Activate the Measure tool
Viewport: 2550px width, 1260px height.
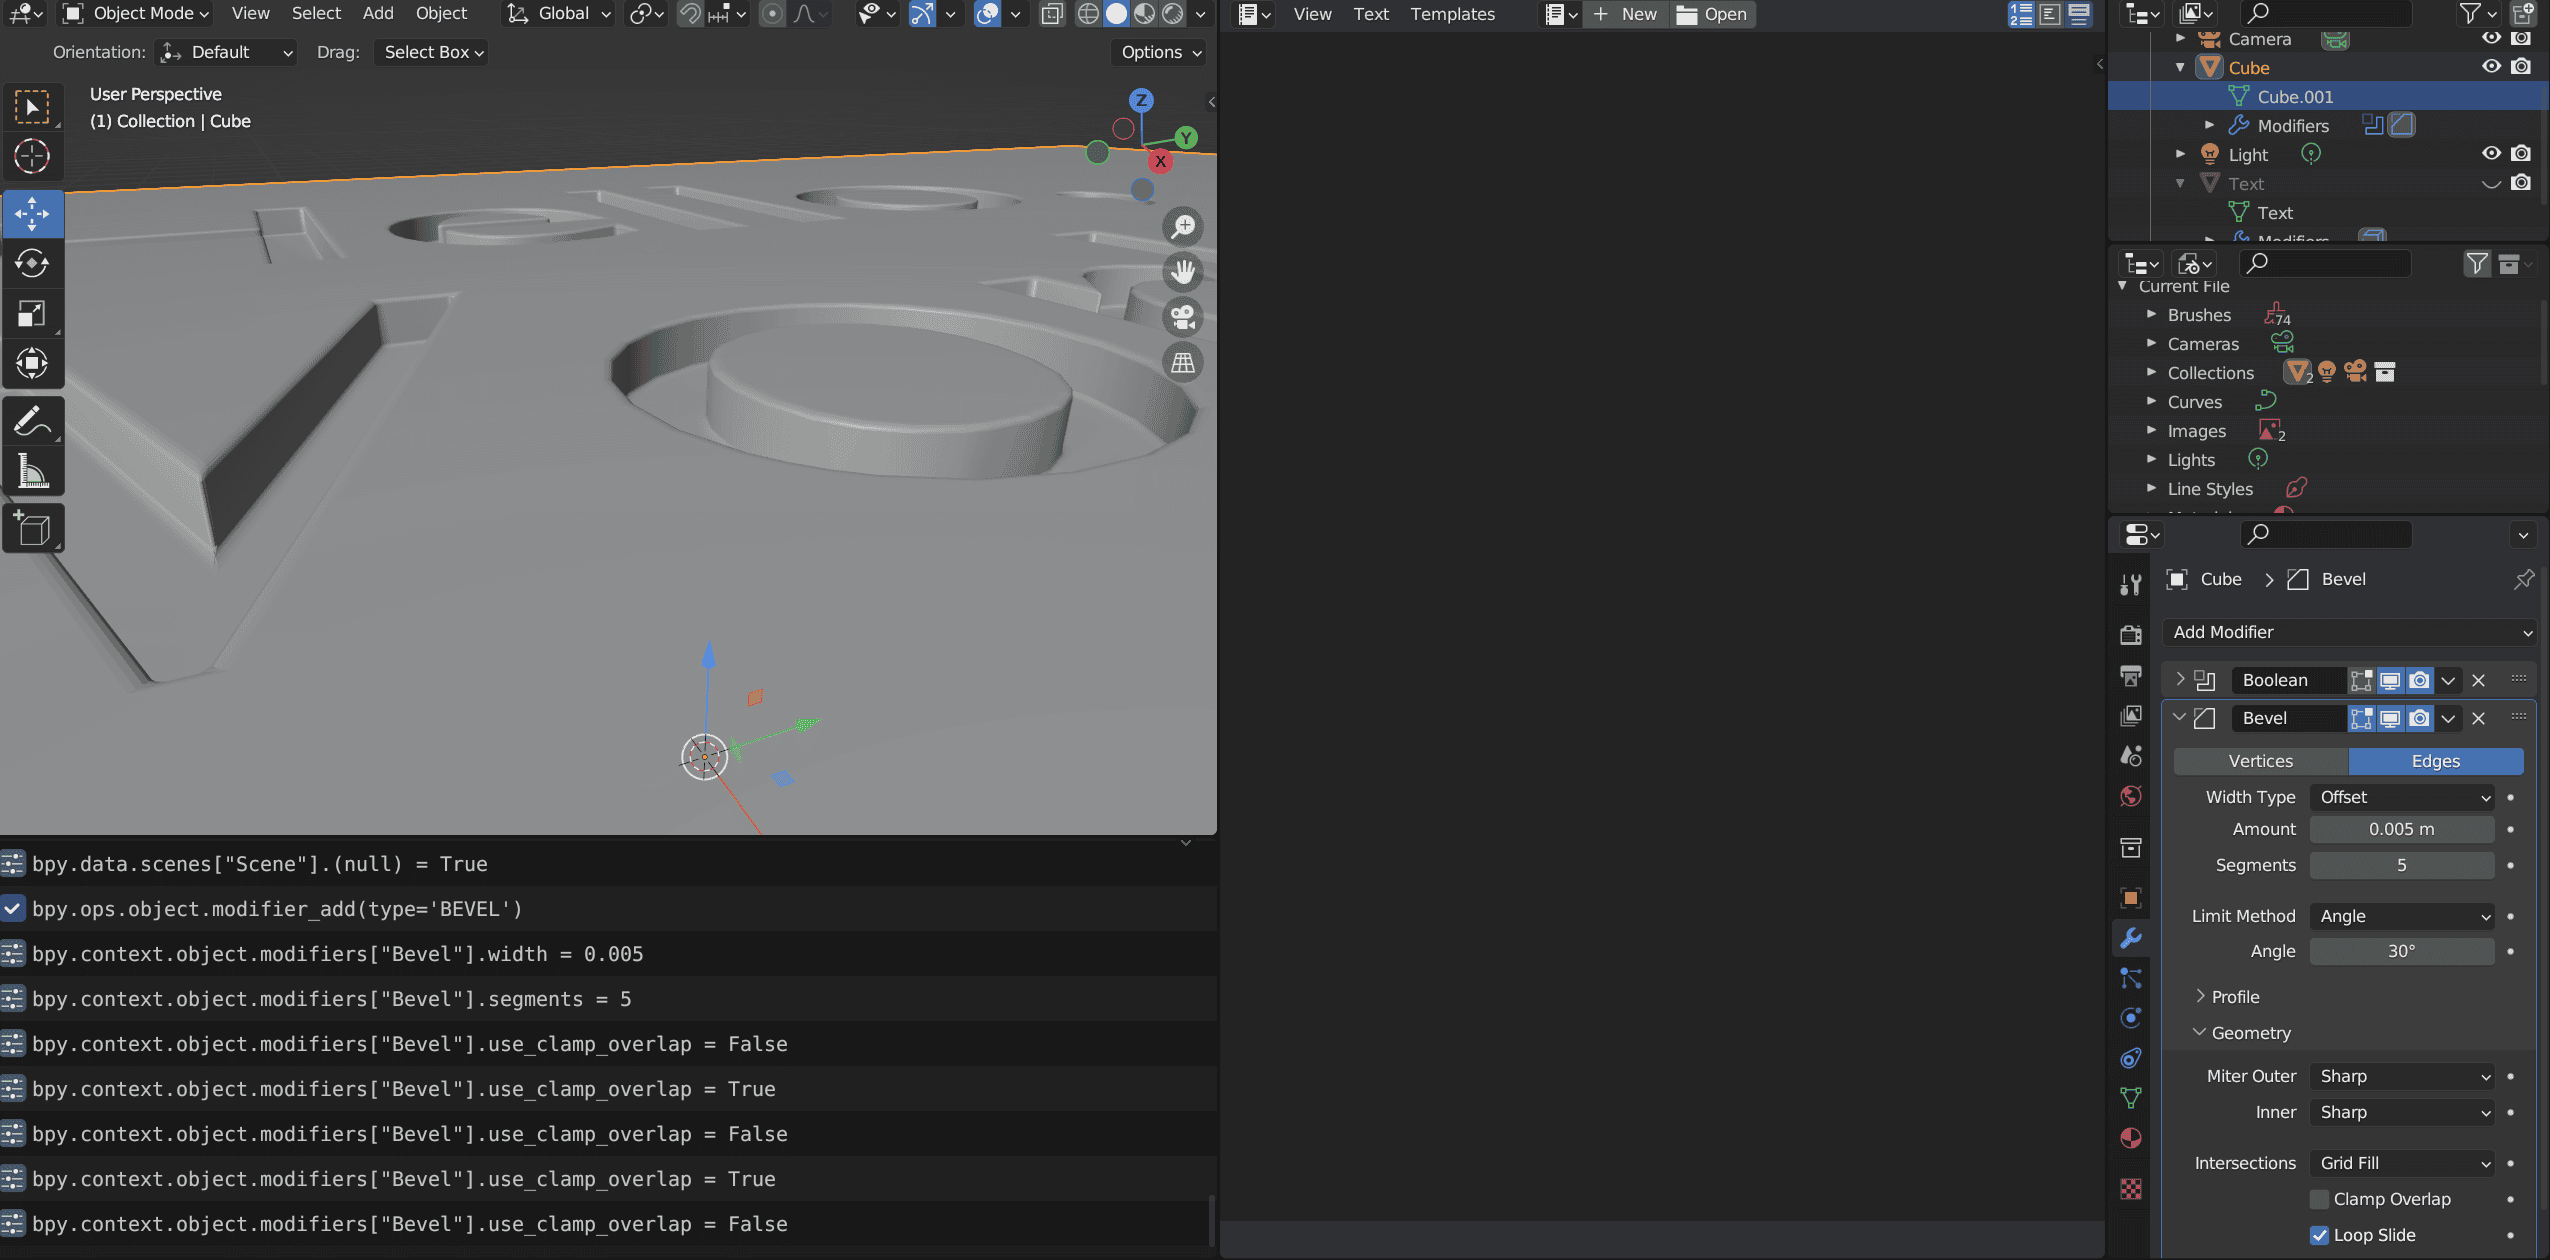(32, 471)
